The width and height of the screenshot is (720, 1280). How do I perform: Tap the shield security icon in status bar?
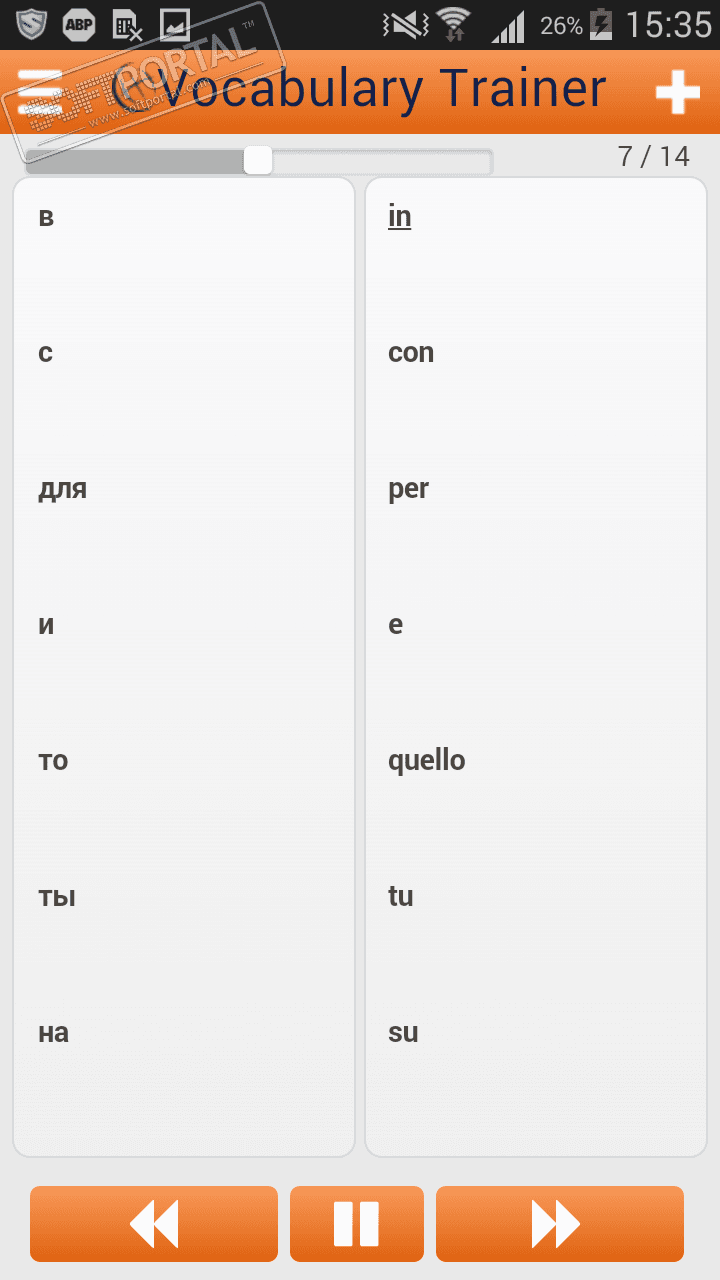coord(31,25)
